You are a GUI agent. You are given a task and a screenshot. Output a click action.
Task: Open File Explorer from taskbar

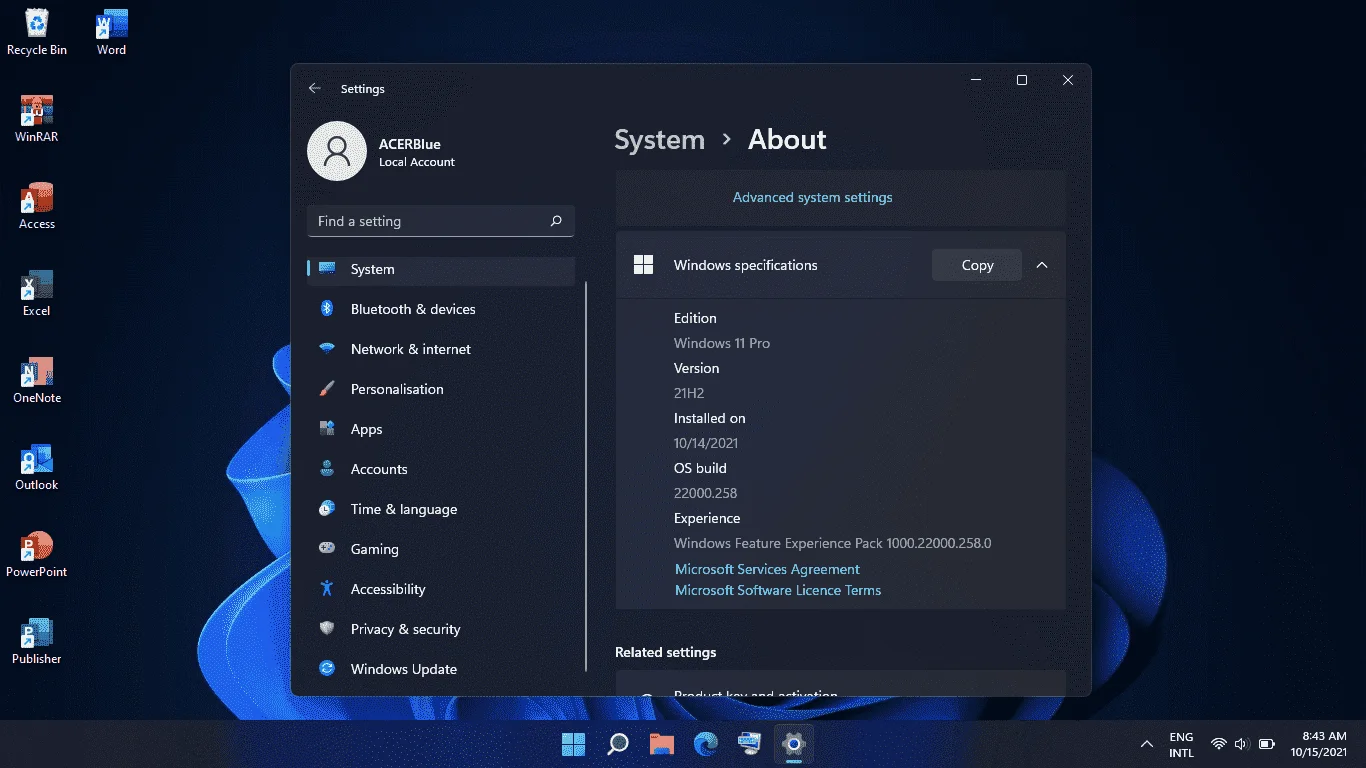[x=662, y=743]
